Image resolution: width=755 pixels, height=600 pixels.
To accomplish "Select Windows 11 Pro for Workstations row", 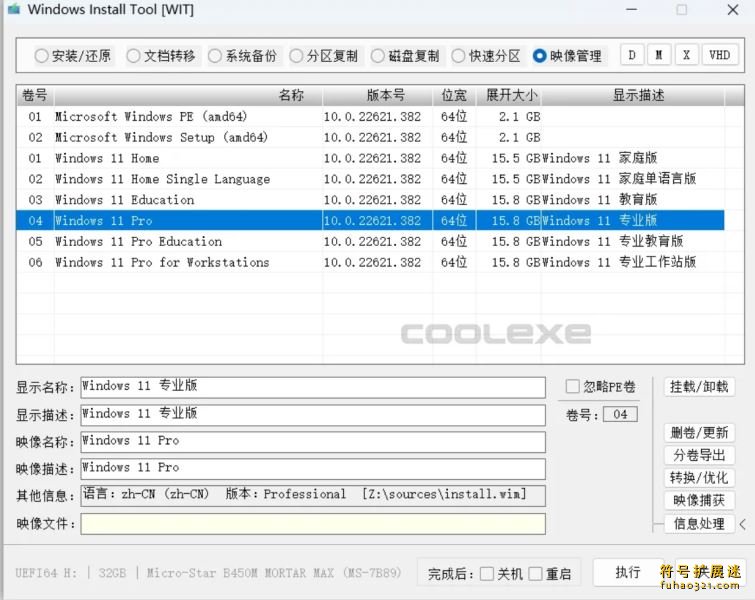I will pyautogui.click(x=370, y=262).
